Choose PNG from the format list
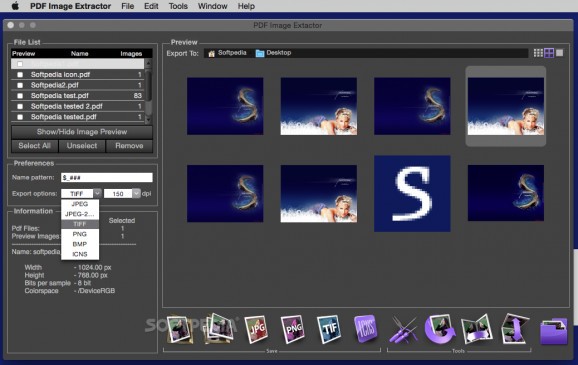 [80, 234]
